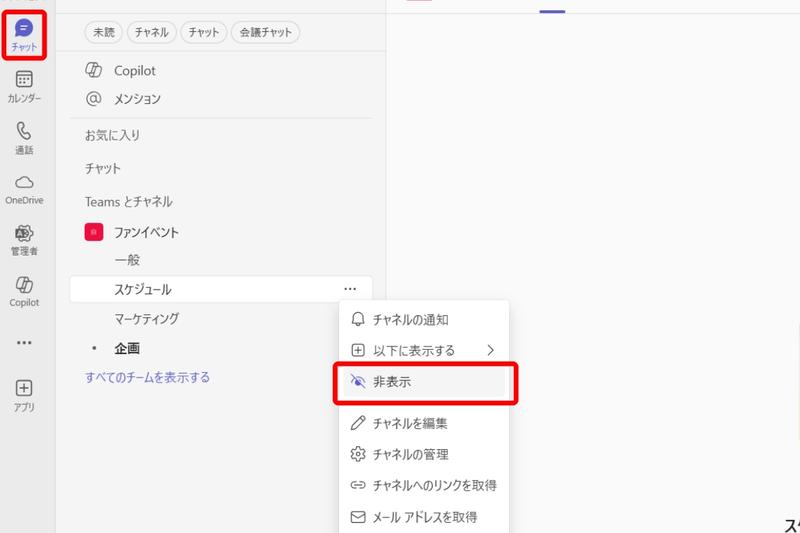Filter list by チャネル pill
Screen dimensions: 800x533
point(152,32)
